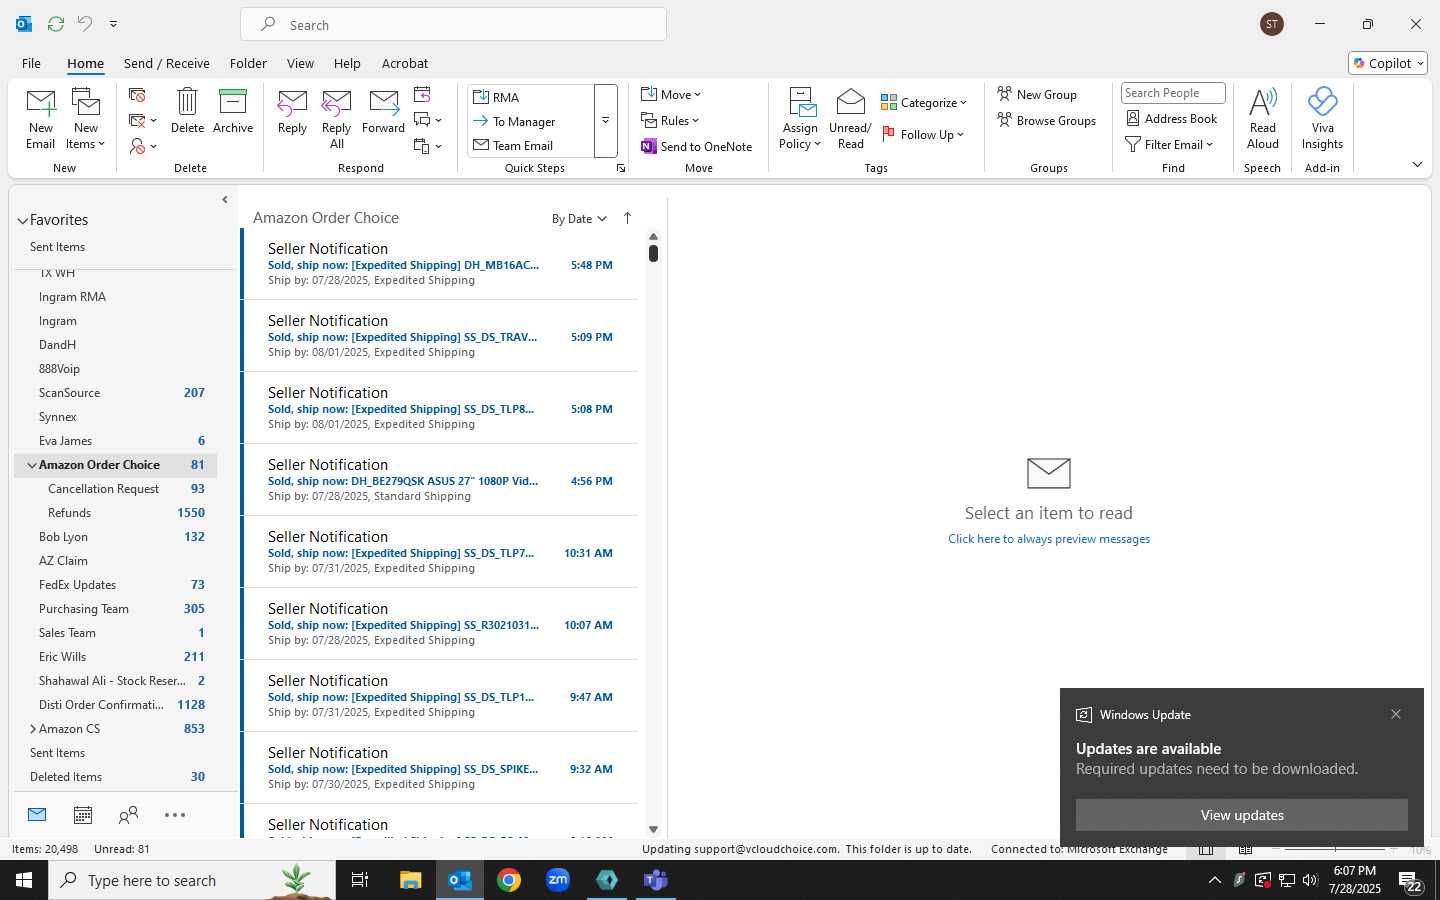The image size is (1440, 900).
Task: Expand the Quick Steps gallery
Action: (605, 121)
